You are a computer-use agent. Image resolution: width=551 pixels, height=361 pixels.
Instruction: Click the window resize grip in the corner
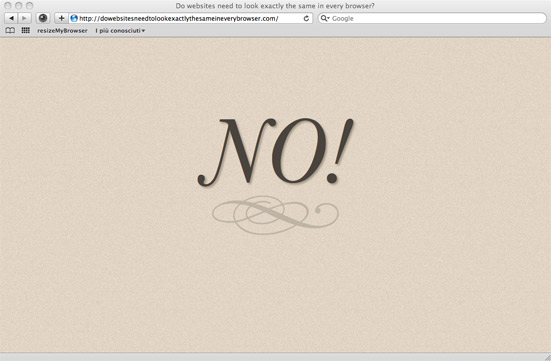coord(547,357)
